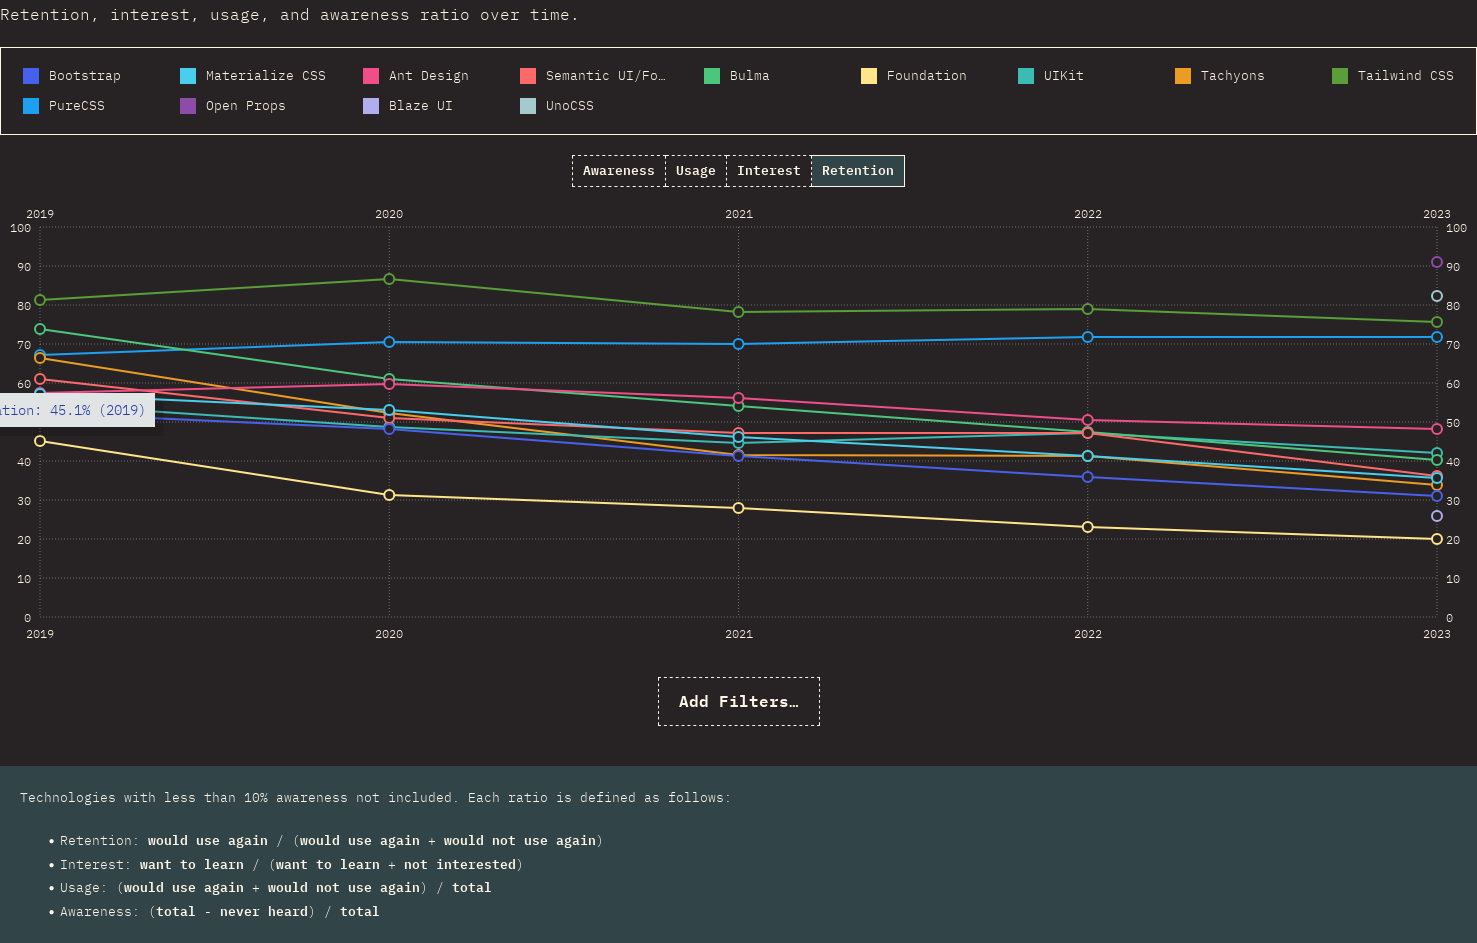Click the Blaze UI legend color swatch
1477x943 pixels.
pos(371,106)
